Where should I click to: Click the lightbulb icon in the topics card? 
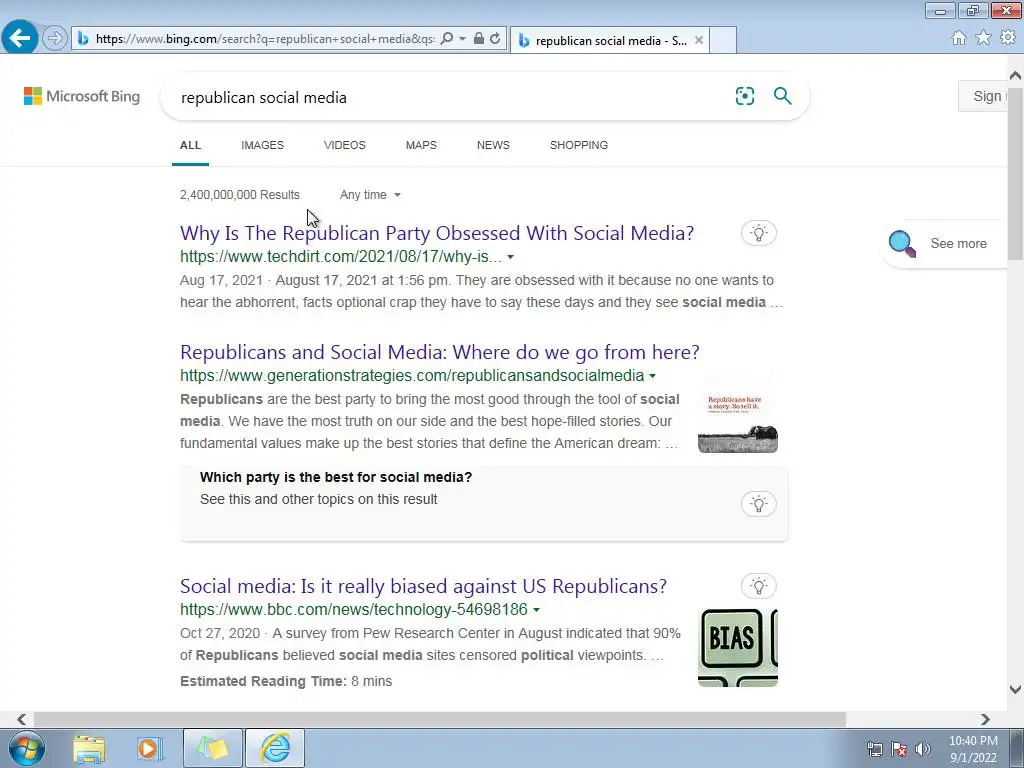tap(759, 504)
